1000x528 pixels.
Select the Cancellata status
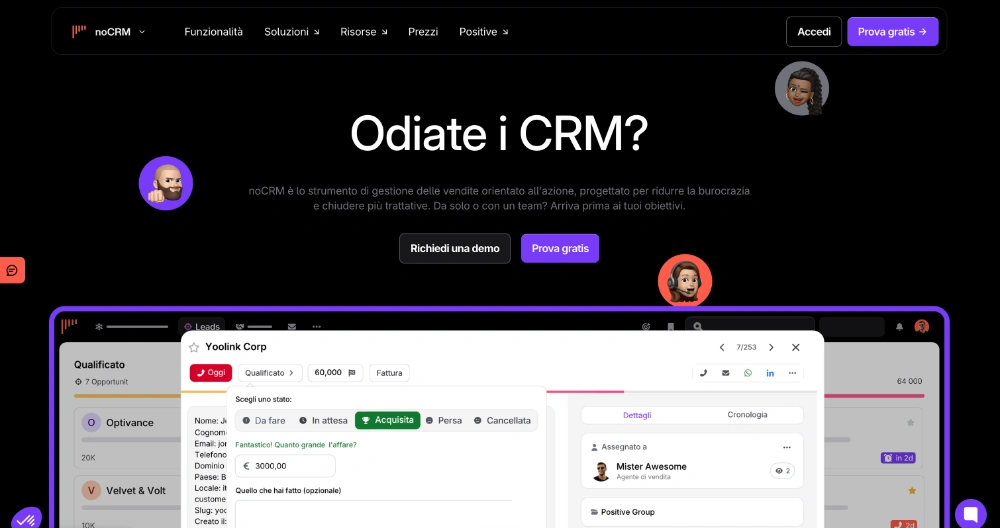pos(502,420)
